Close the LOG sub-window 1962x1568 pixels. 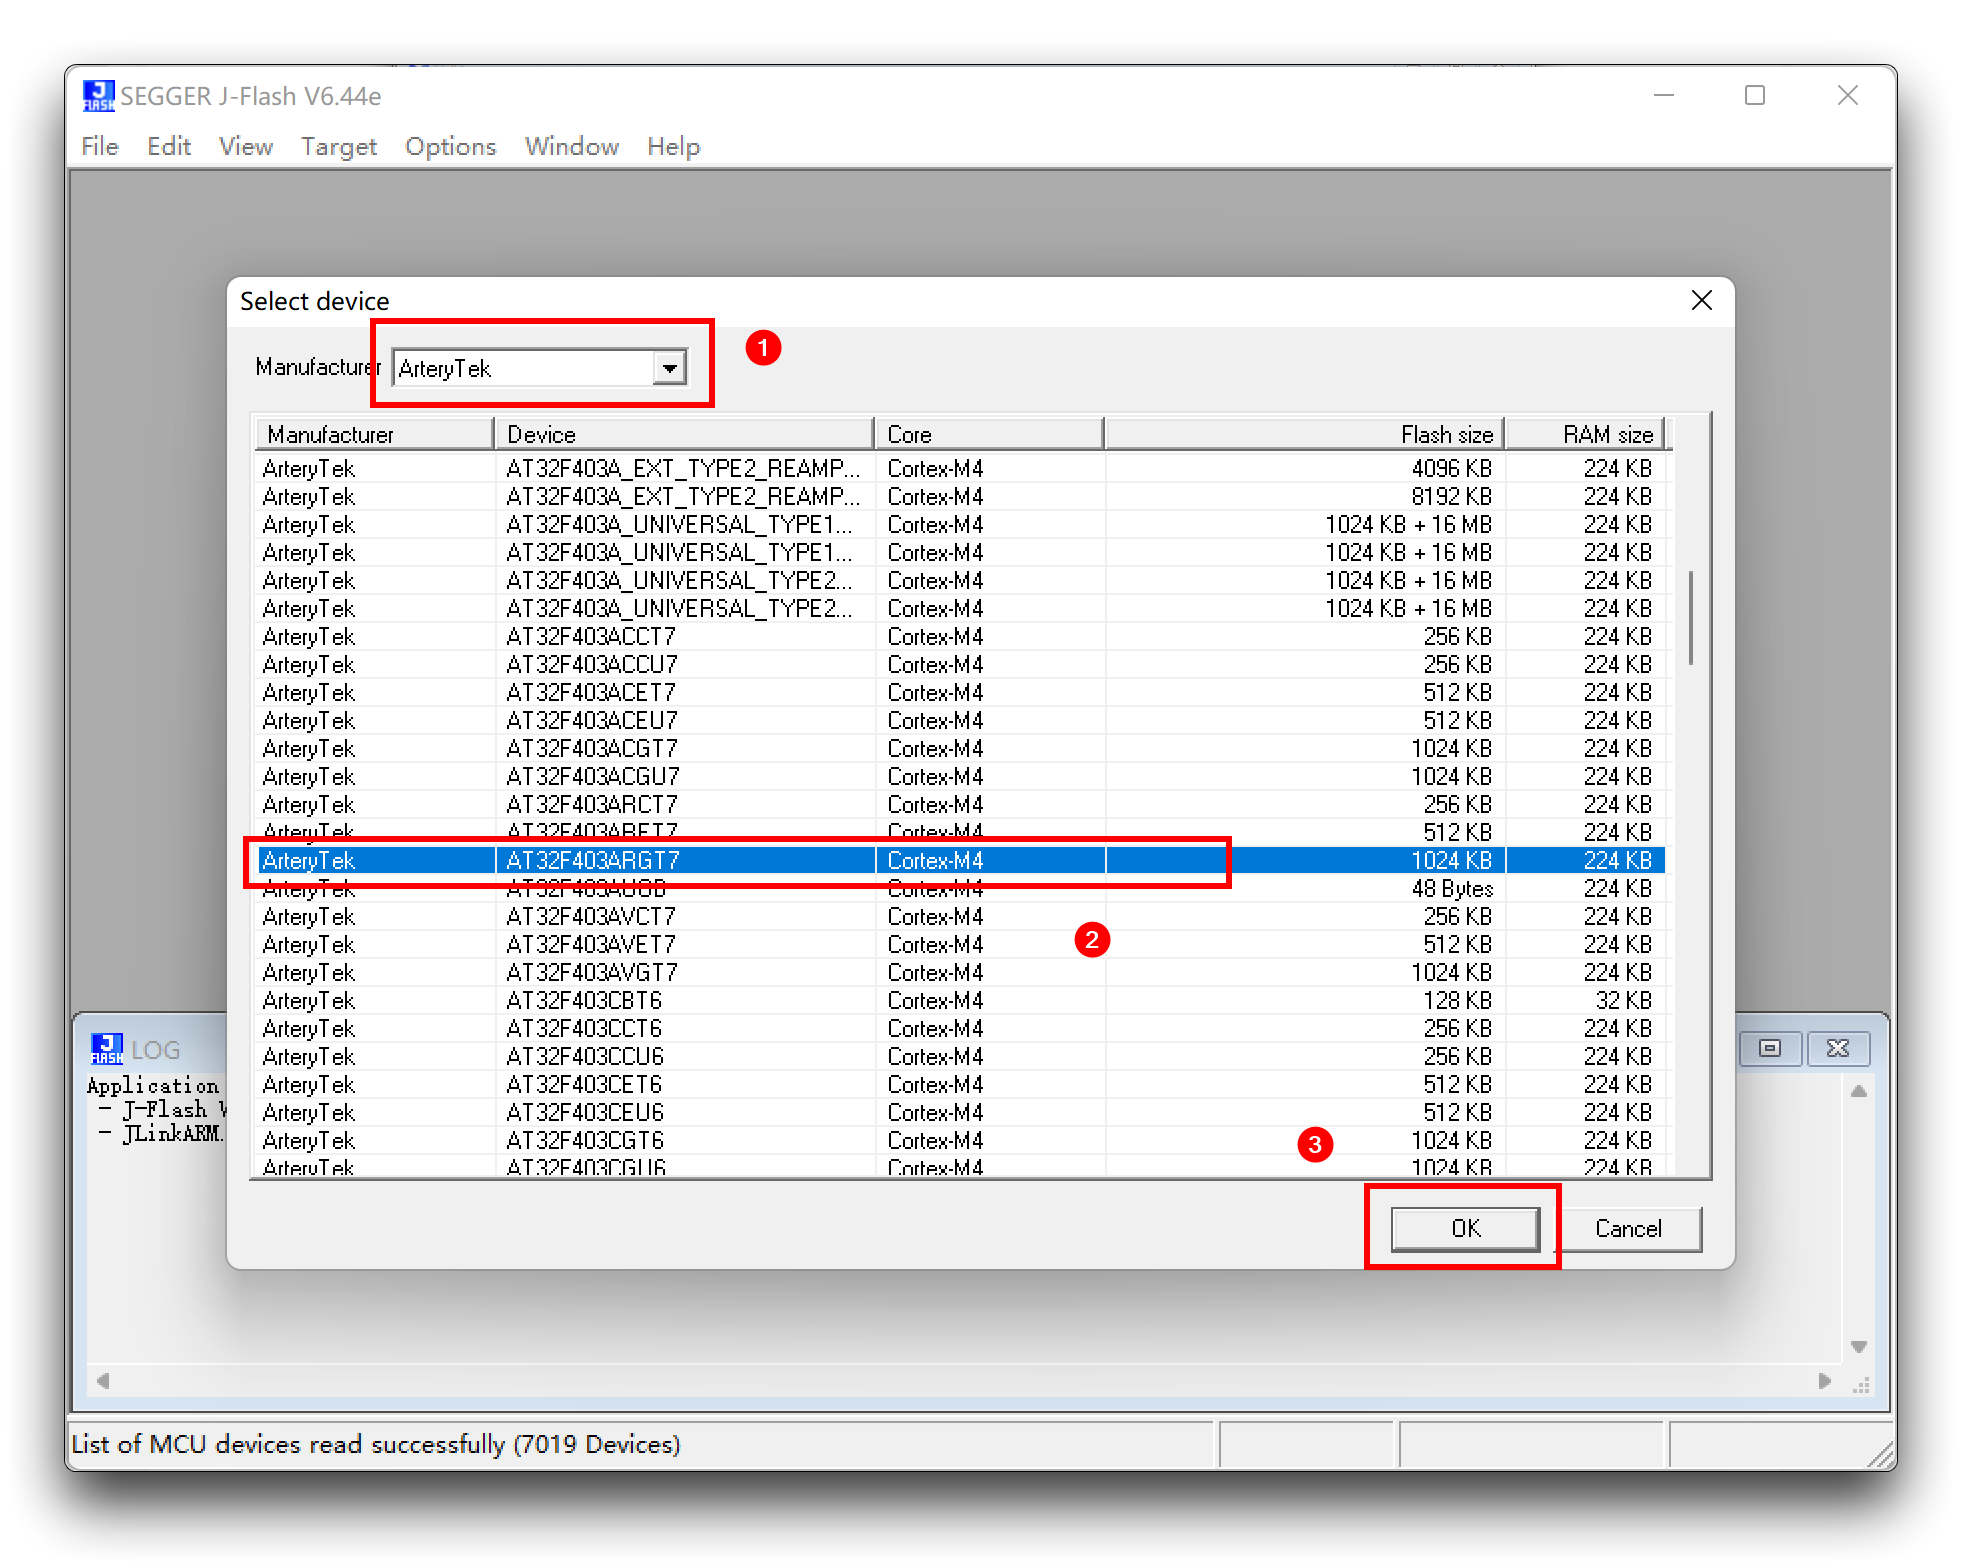click(1837, 1048)
